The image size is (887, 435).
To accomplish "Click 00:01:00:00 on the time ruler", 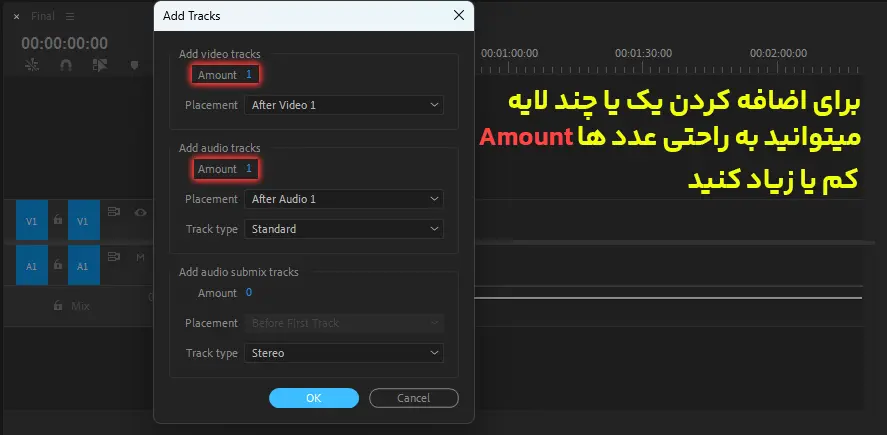I will pyautogui.click(x=509, y=53).
